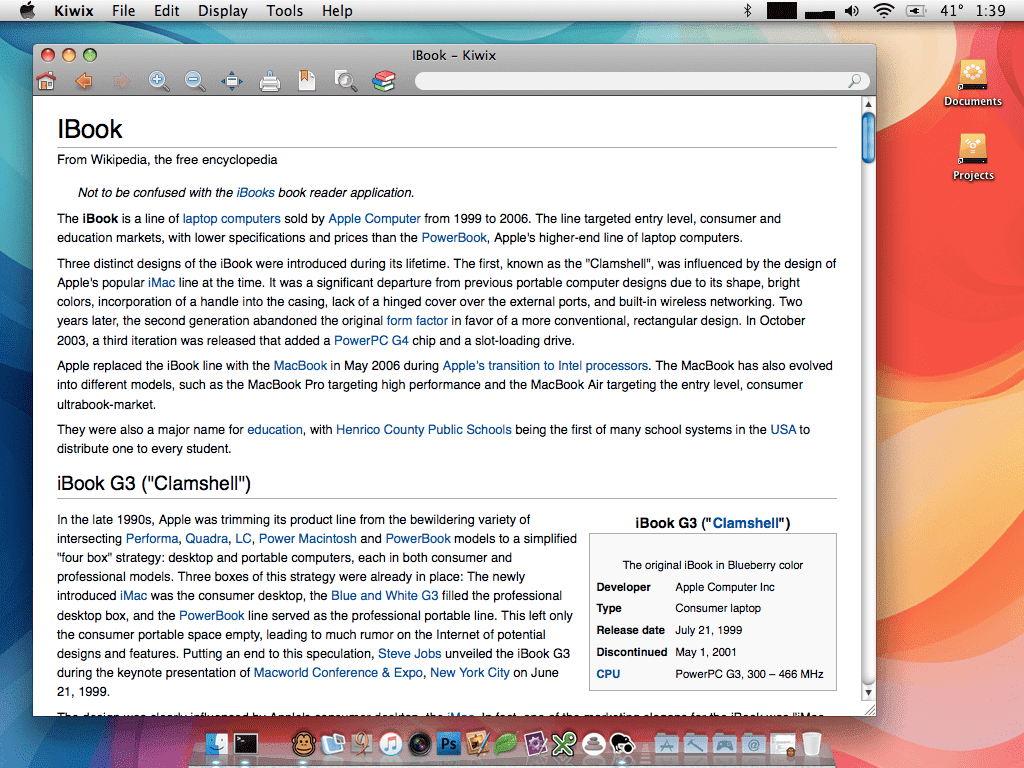This screenshot has width=1024, height=768.
Task: Open the Documents drive on desktop
Action: [972, 82]
